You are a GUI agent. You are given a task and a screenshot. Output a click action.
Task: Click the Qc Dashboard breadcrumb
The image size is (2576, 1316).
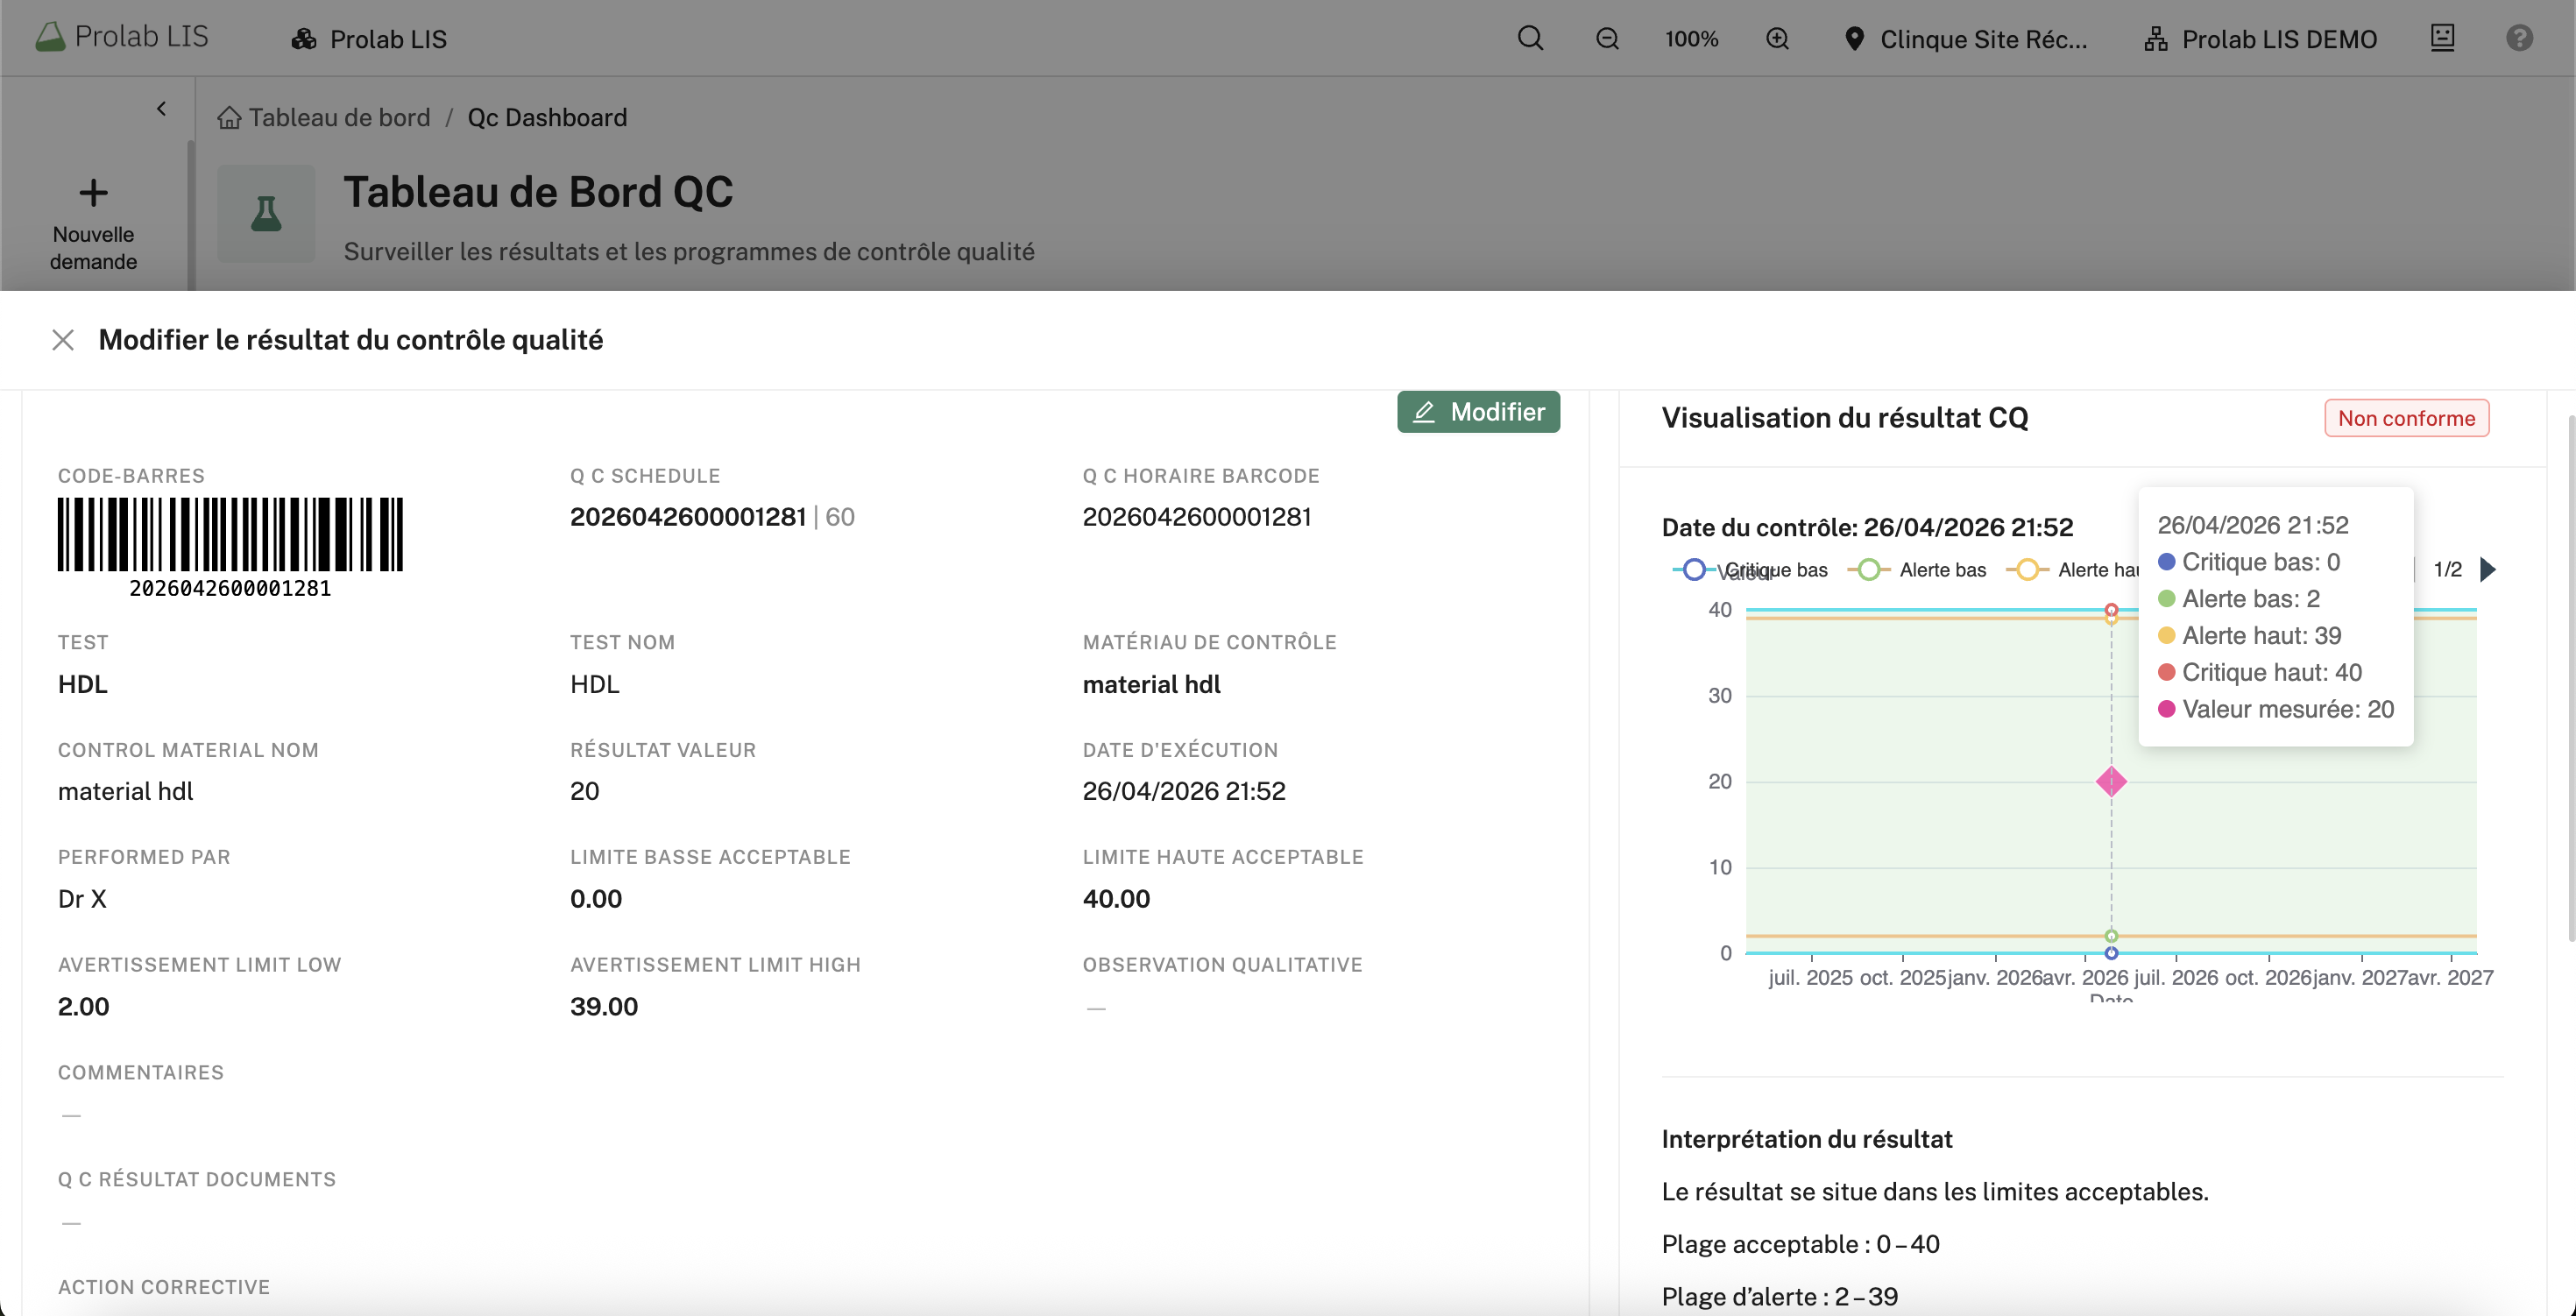coord(547,117)
